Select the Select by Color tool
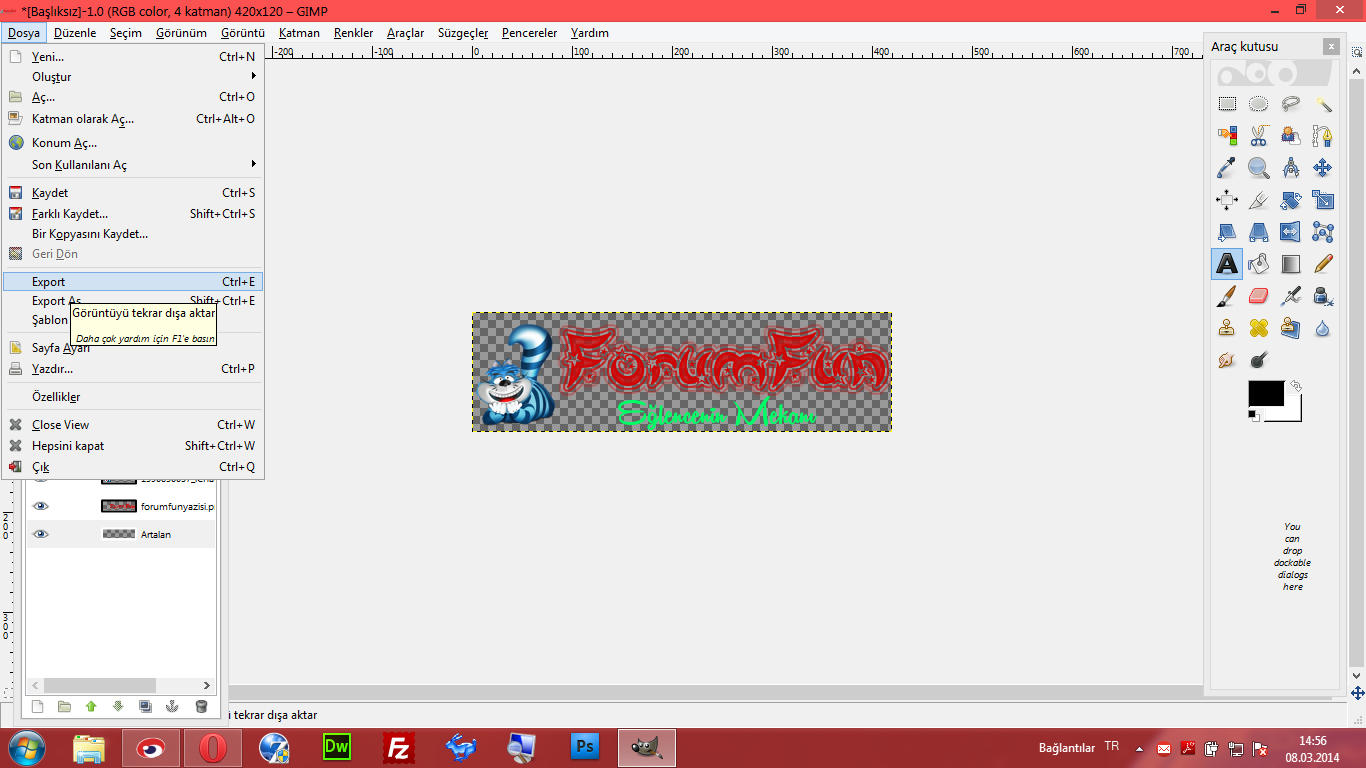This screenshot has height=768, width=1366. click(x=1227, y=136)
